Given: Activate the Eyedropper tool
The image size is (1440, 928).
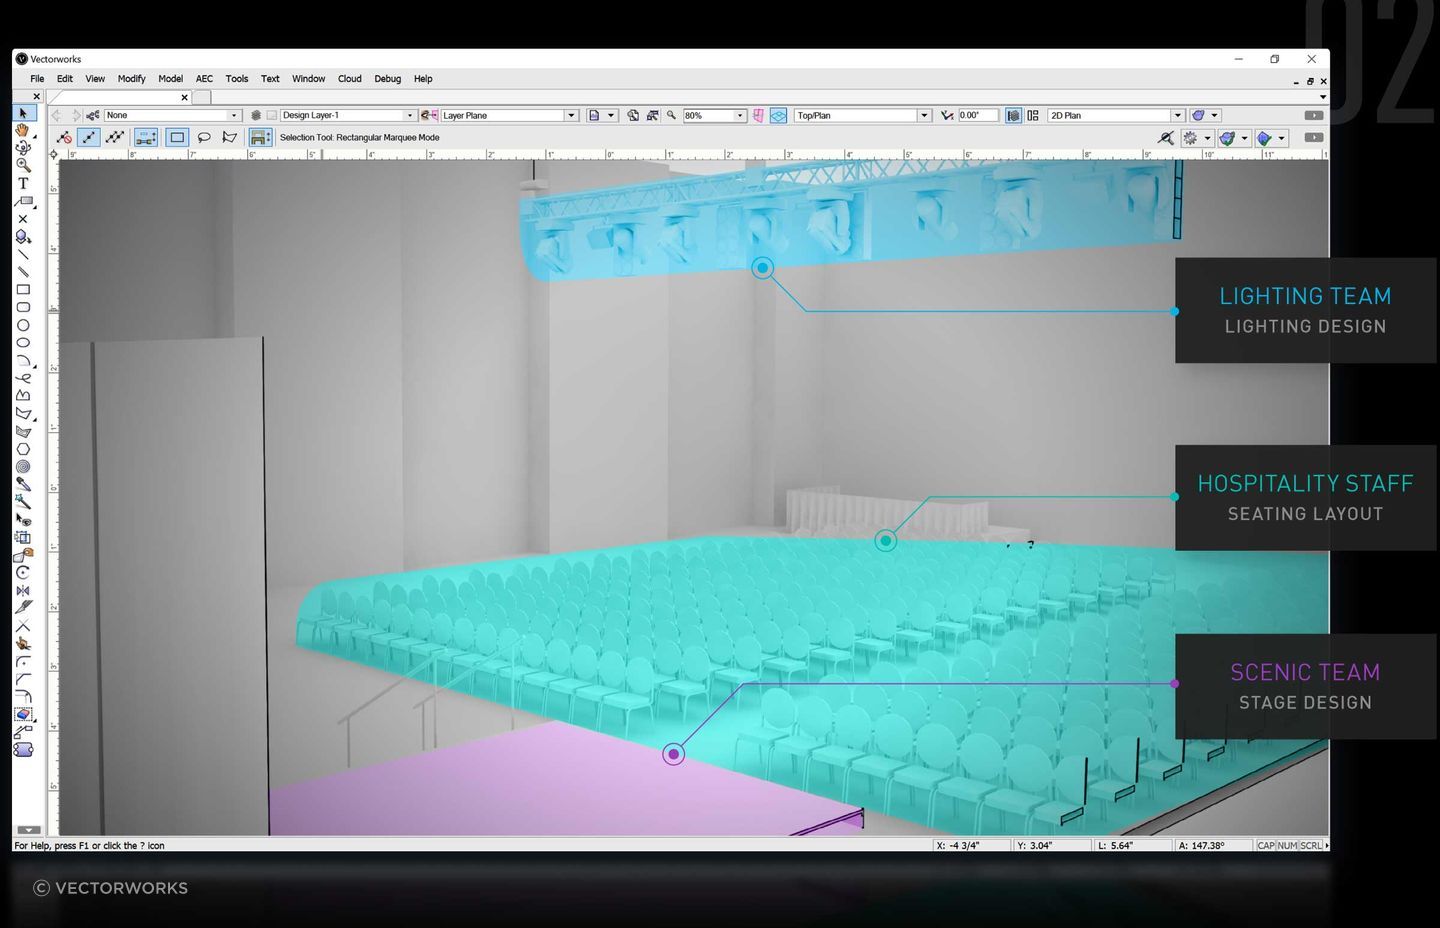Looking at the screenshot, I should point(23,484).
